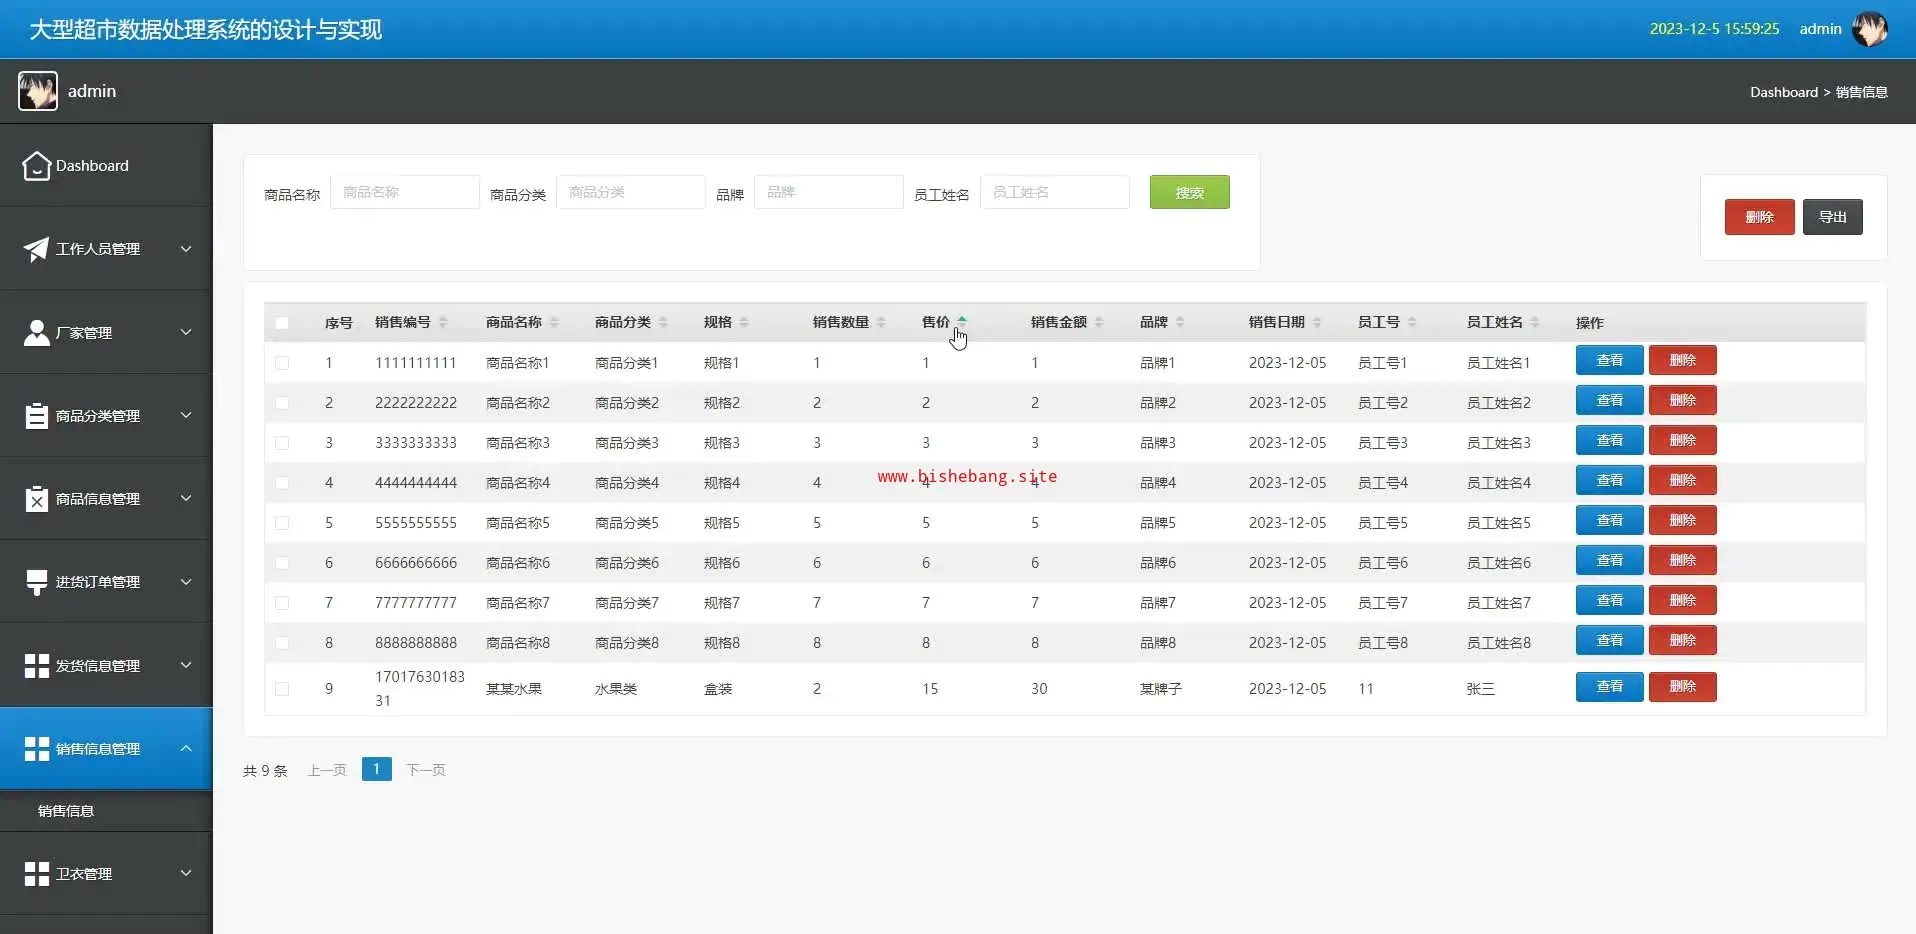The image size is (1916, 934).
Task: Click the 商品名称 search input field
Action: pyautogui.click(x=405, y=192)
